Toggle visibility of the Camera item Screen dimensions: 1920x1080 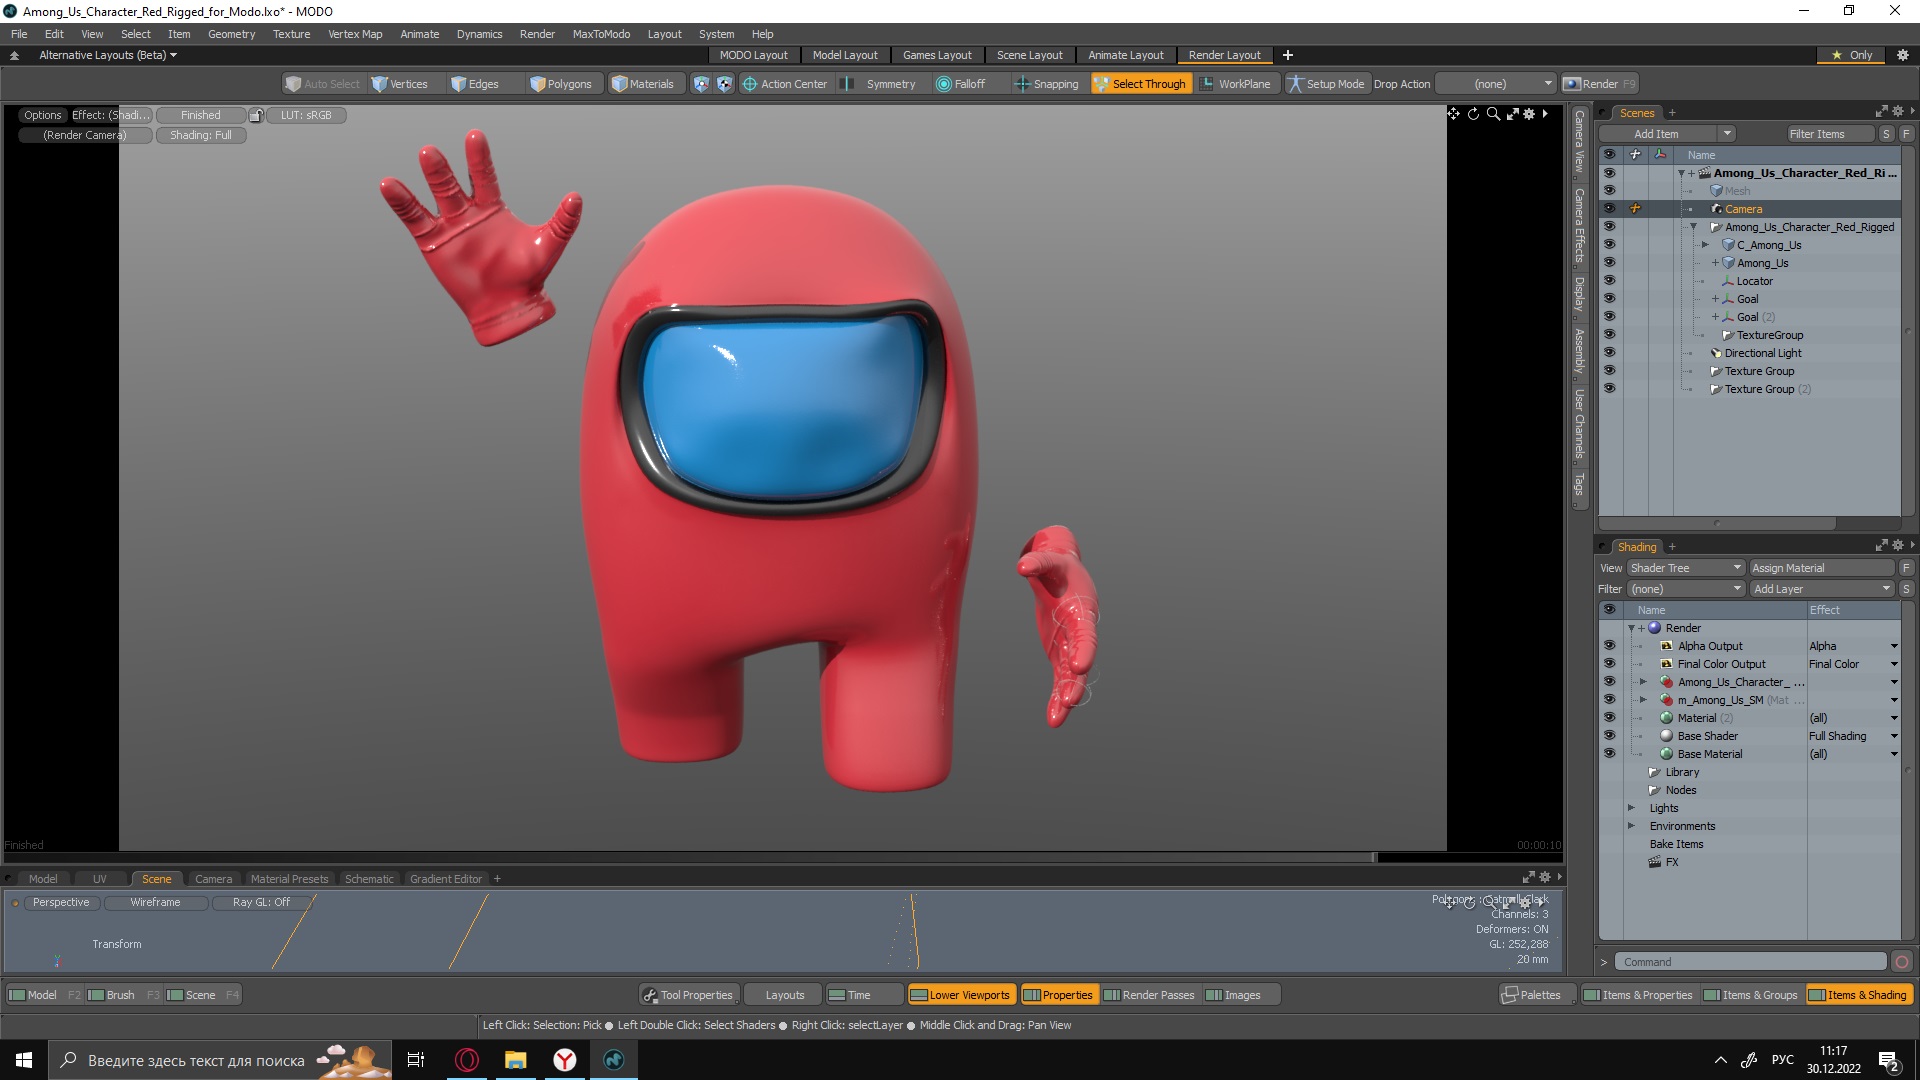pos(1609,208)
